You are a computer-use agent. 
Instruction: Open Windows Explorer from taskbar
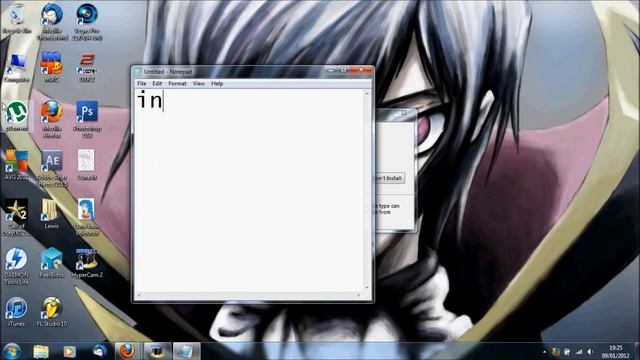(x=41, y=351)
